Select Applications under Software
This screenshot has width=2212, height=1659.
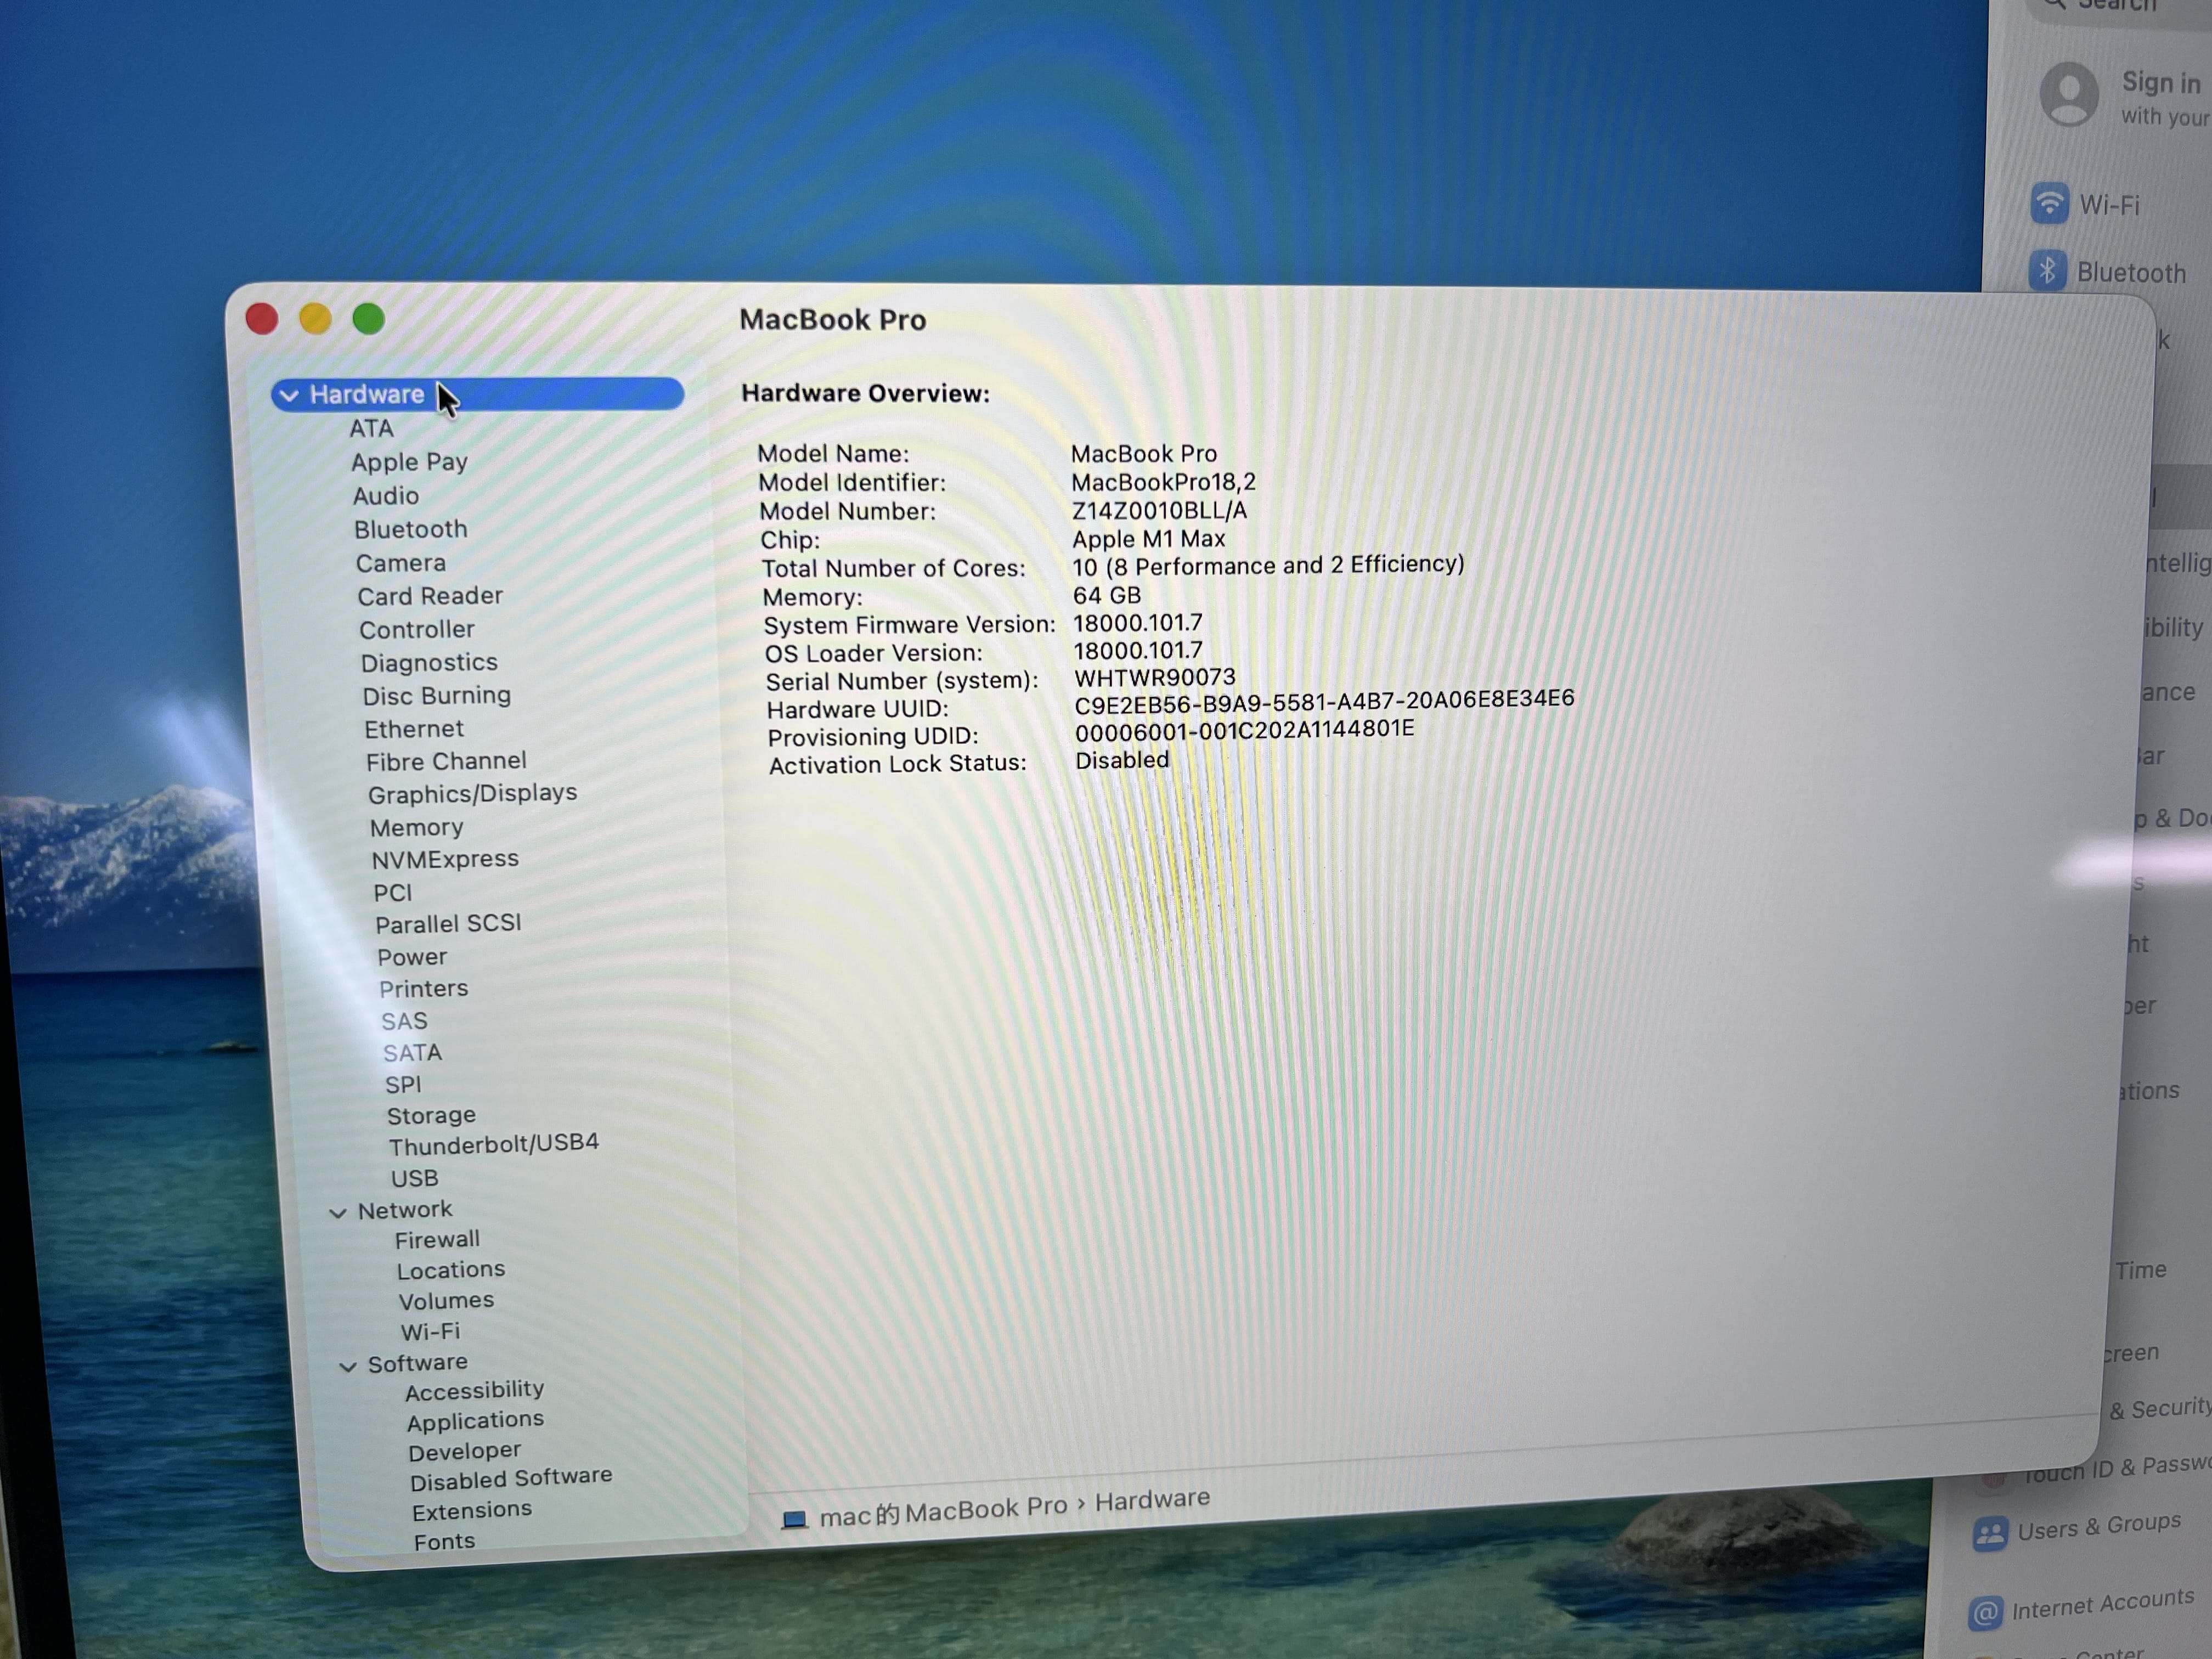click(x=475, y=1421)
